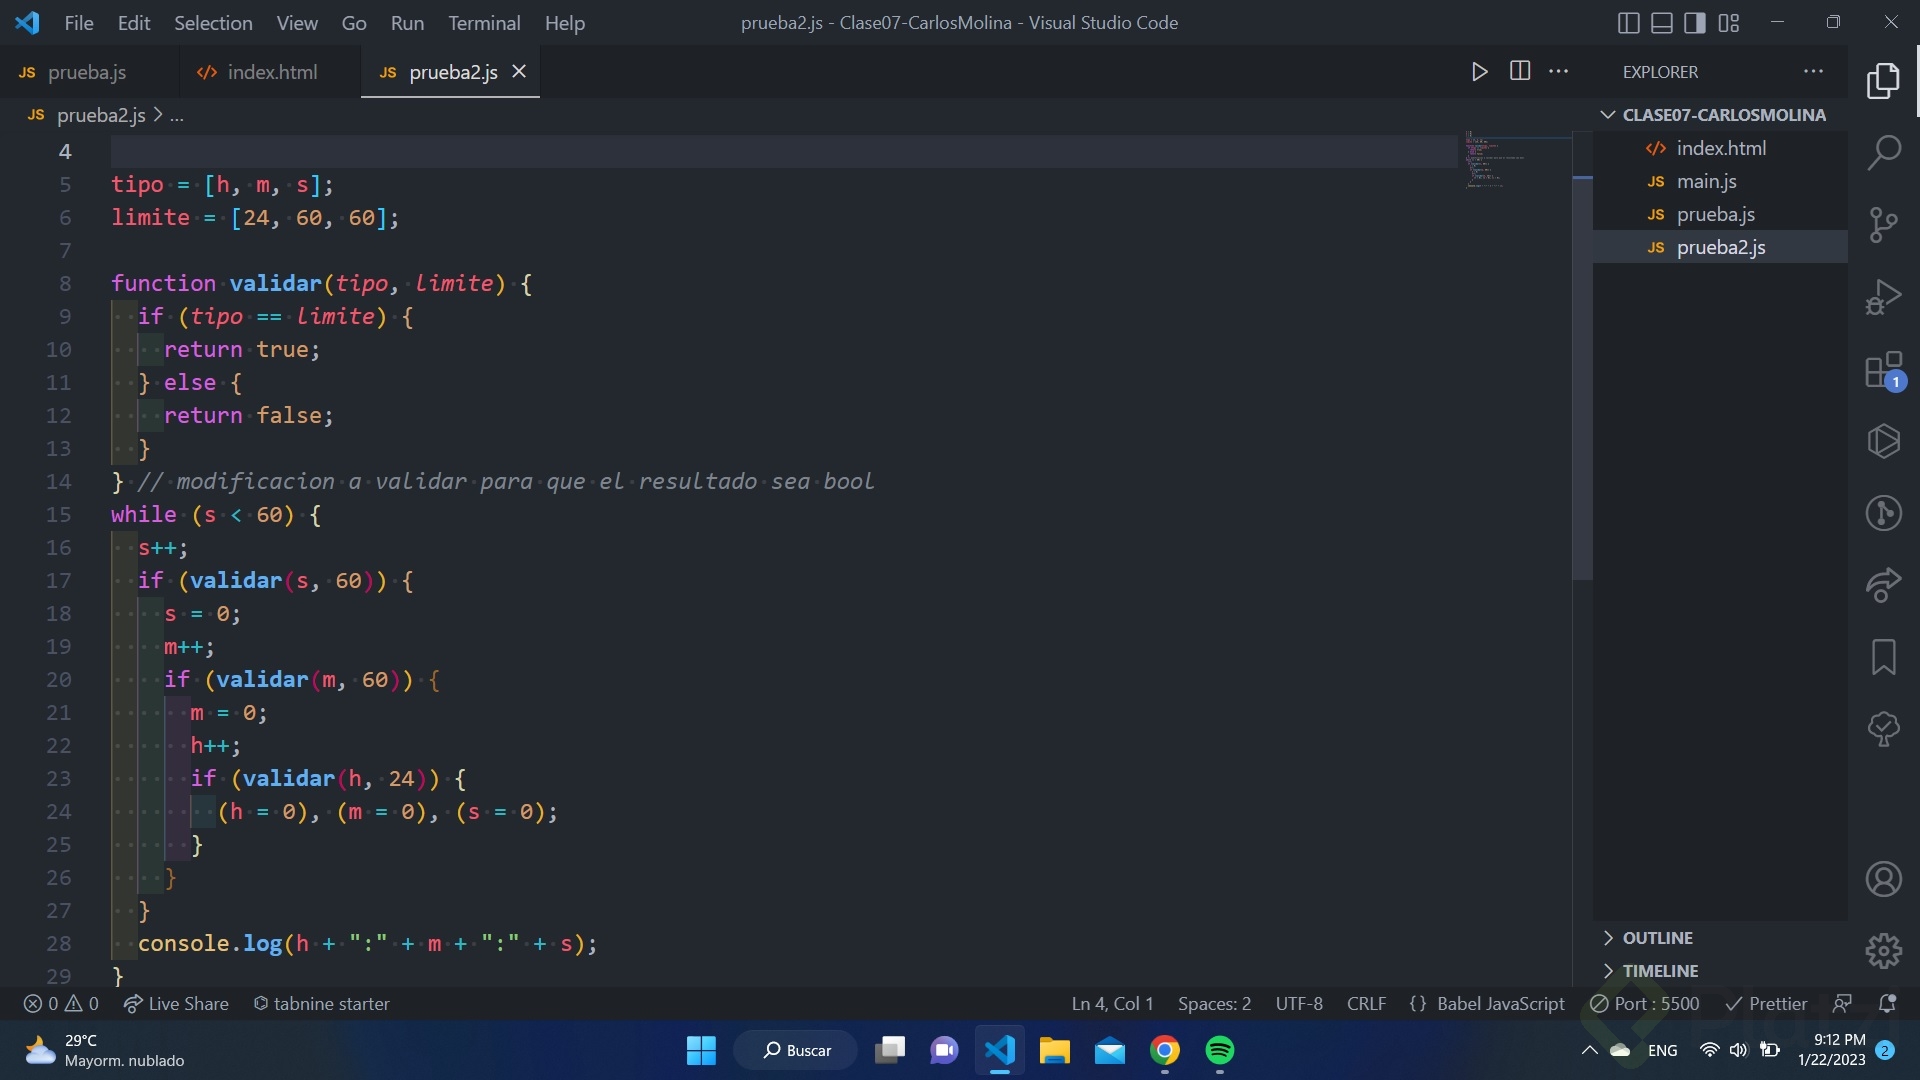Show errors and warnings in status bar
The image size is (1920, 1080).
tap(61, 1004)
